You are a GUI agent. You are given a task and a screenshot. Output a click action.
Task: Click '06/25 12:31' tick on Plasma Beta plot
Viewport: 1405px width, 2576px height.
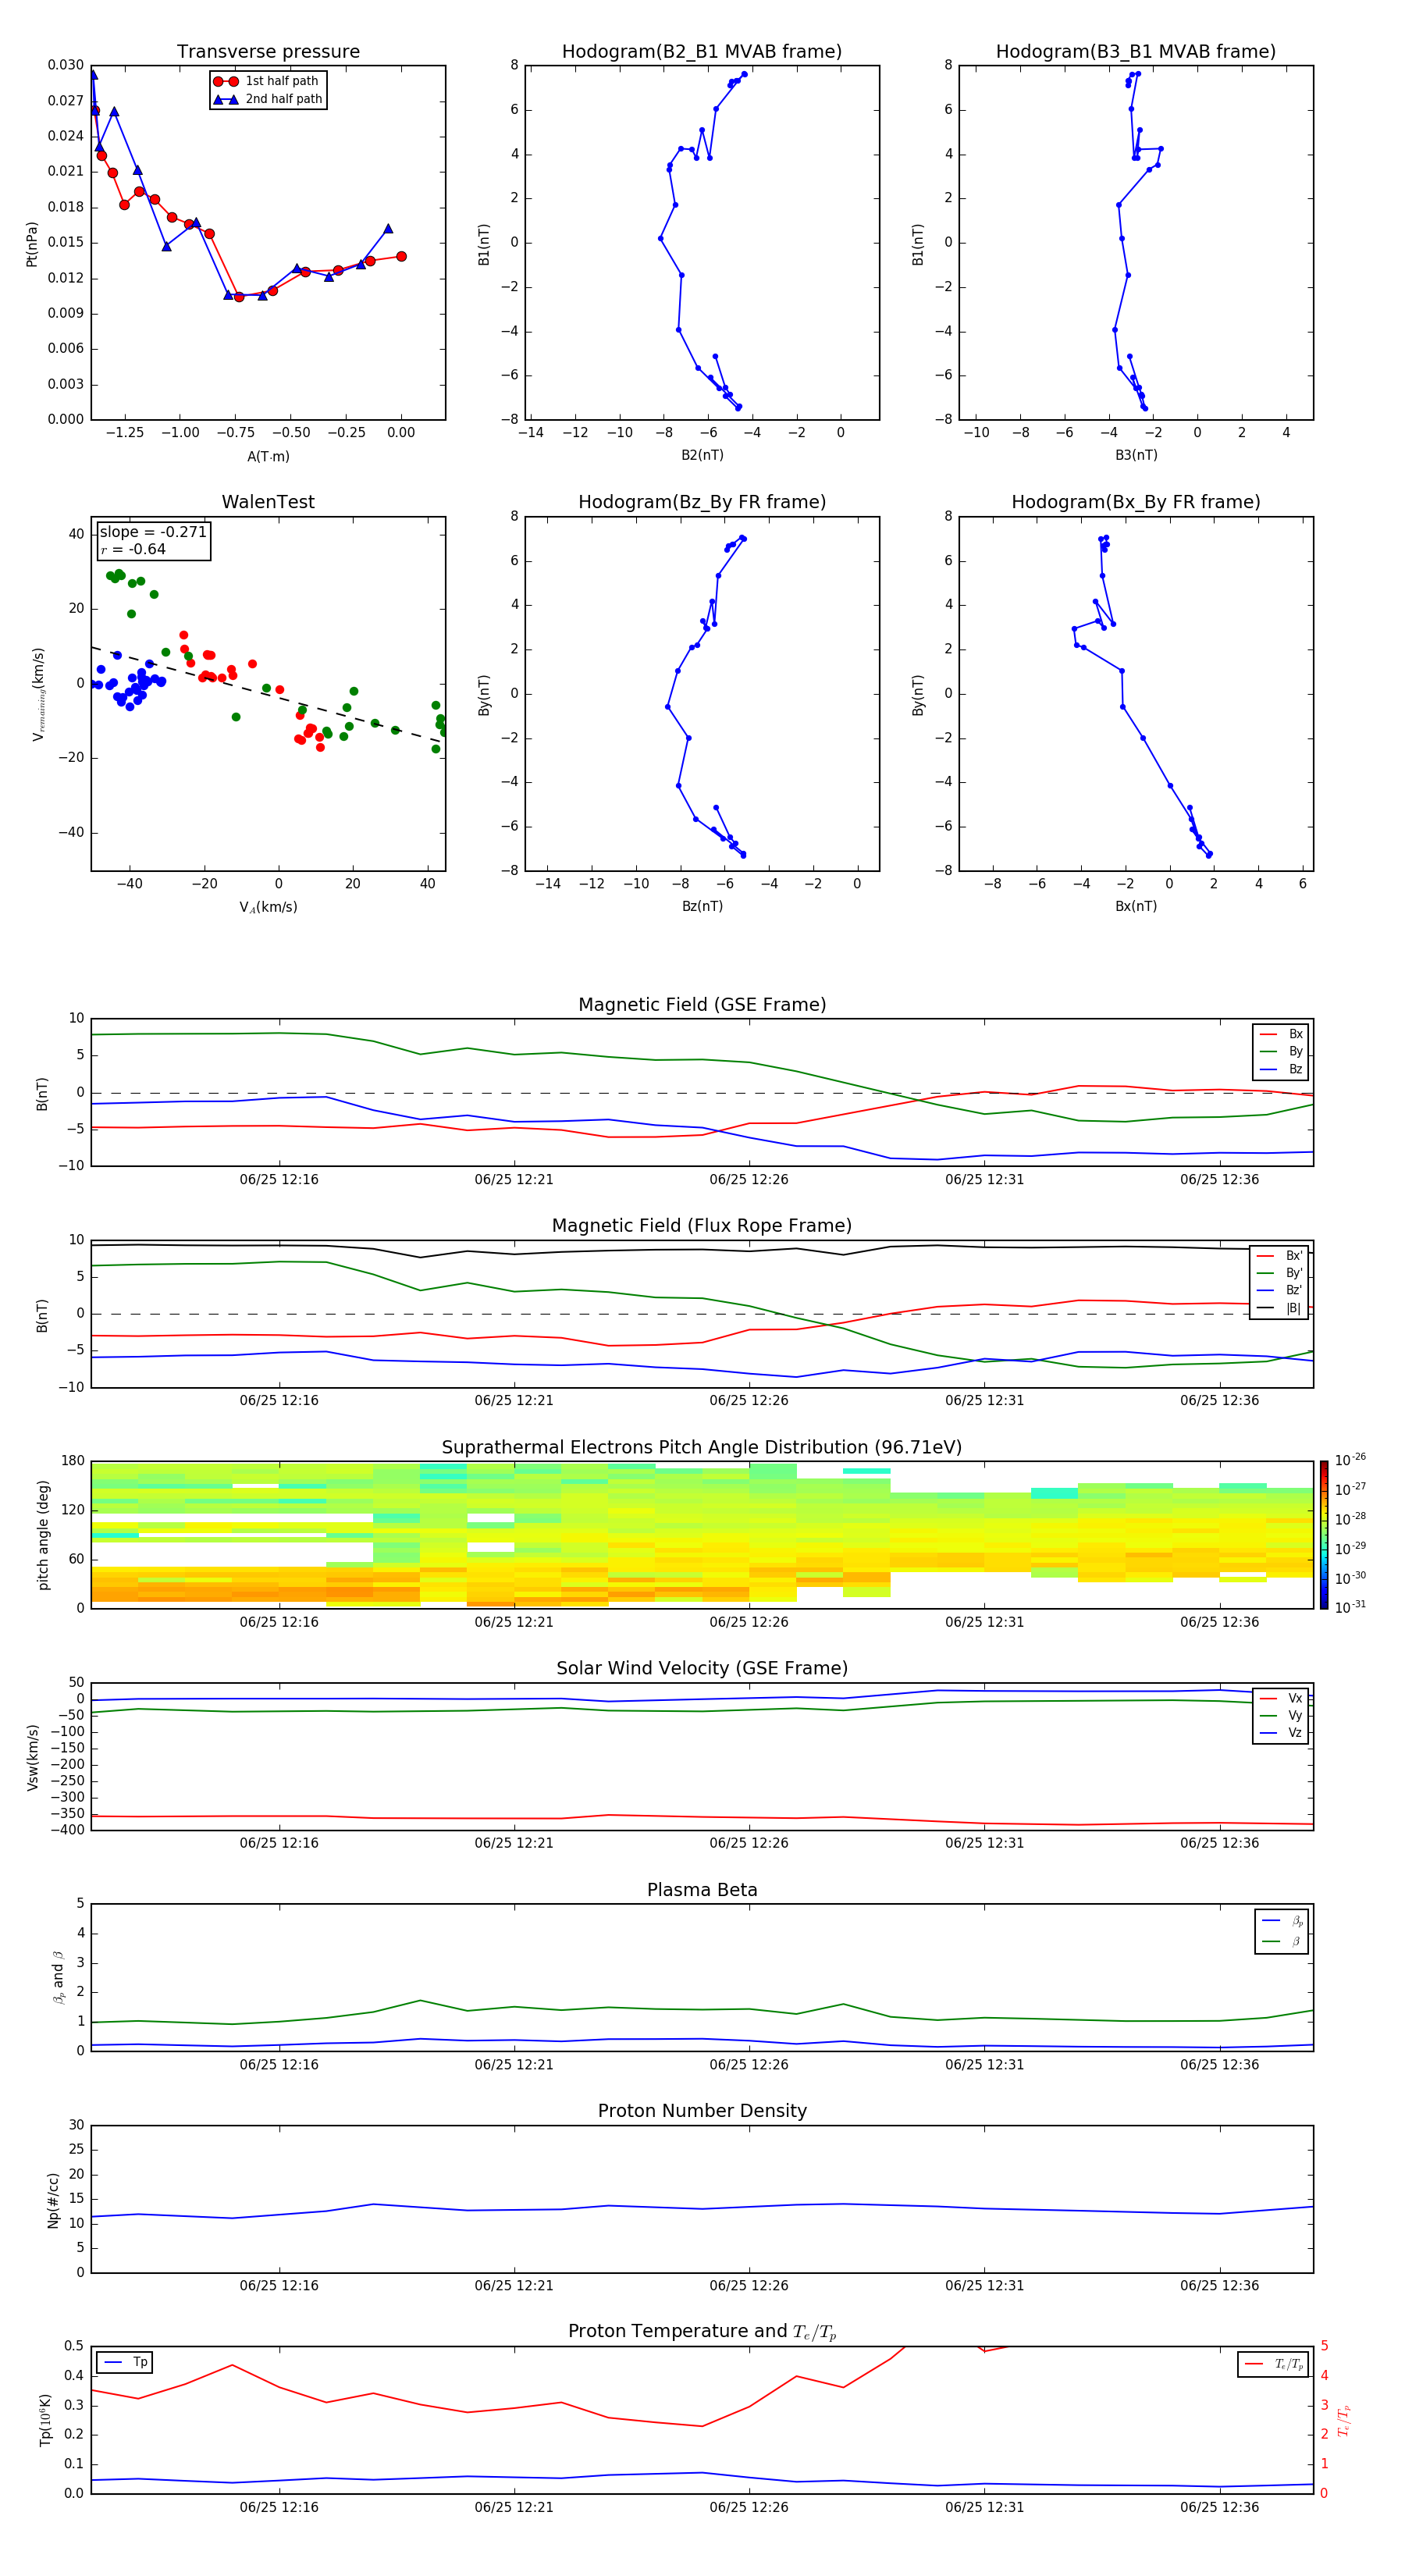[x=984, y=2064]
